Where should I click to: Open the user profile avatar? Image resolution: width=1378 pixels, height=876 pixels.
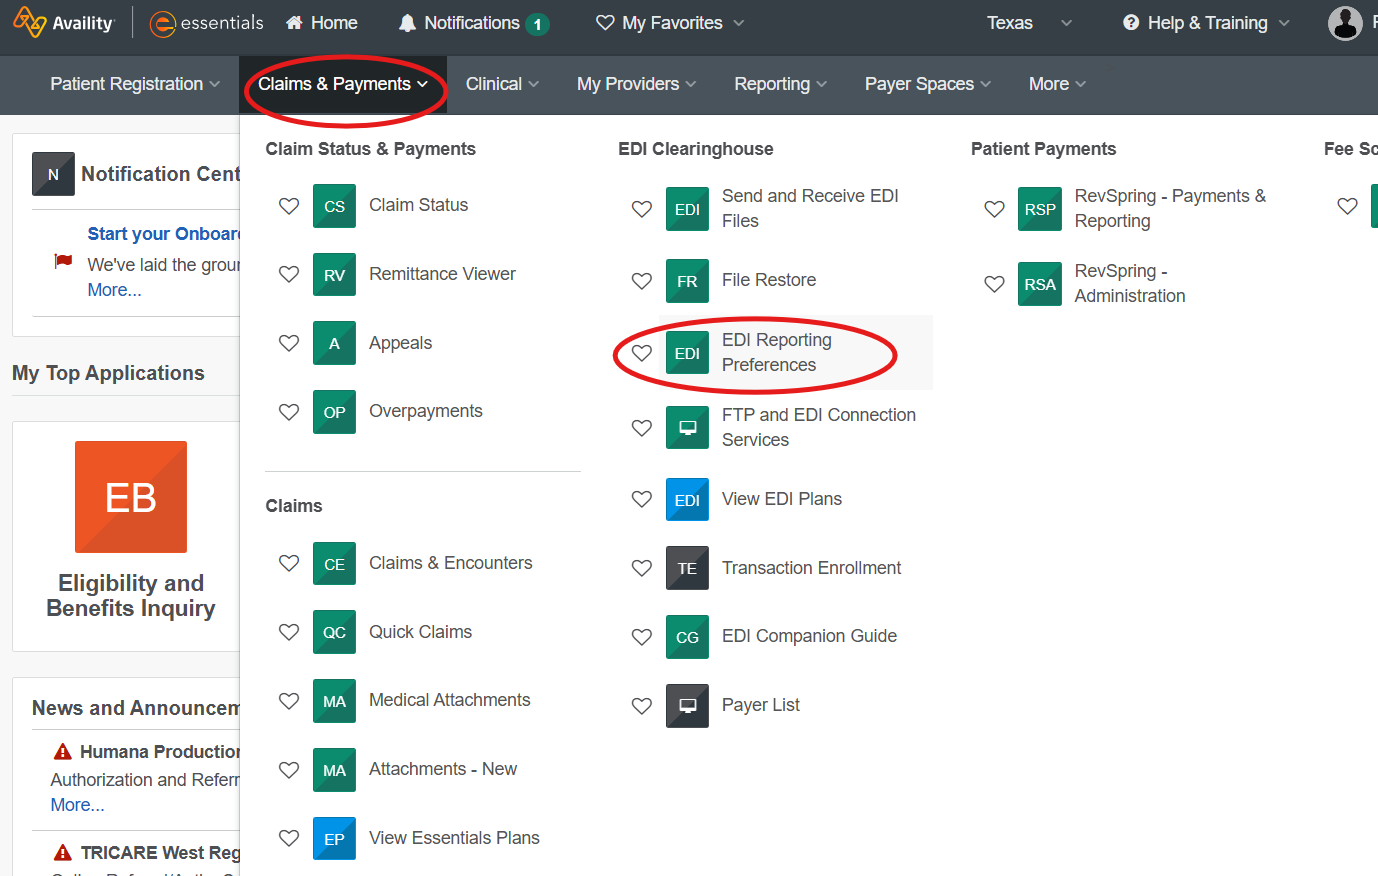coord(1345,23)
